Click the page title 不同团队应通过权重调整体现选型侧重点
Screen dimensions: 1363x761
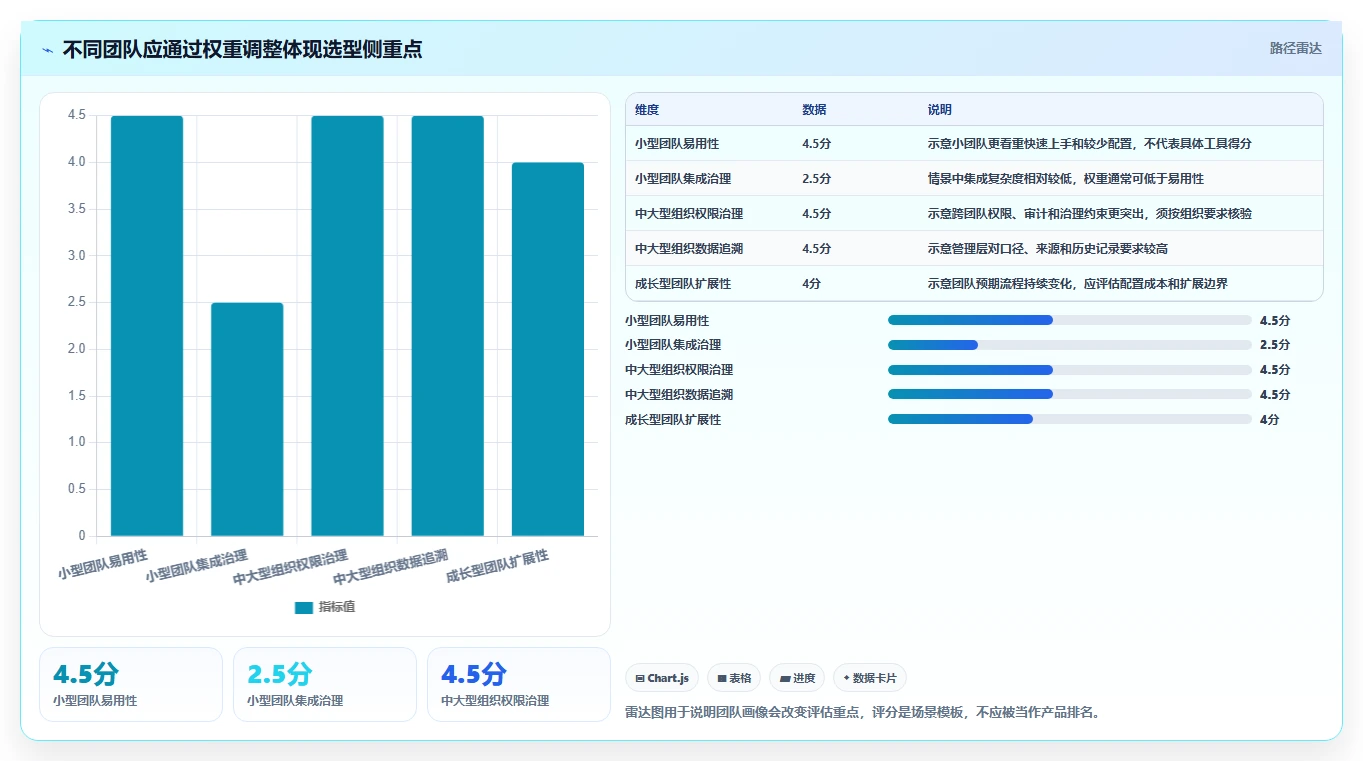pyautogui.click(x=242, y=49)
